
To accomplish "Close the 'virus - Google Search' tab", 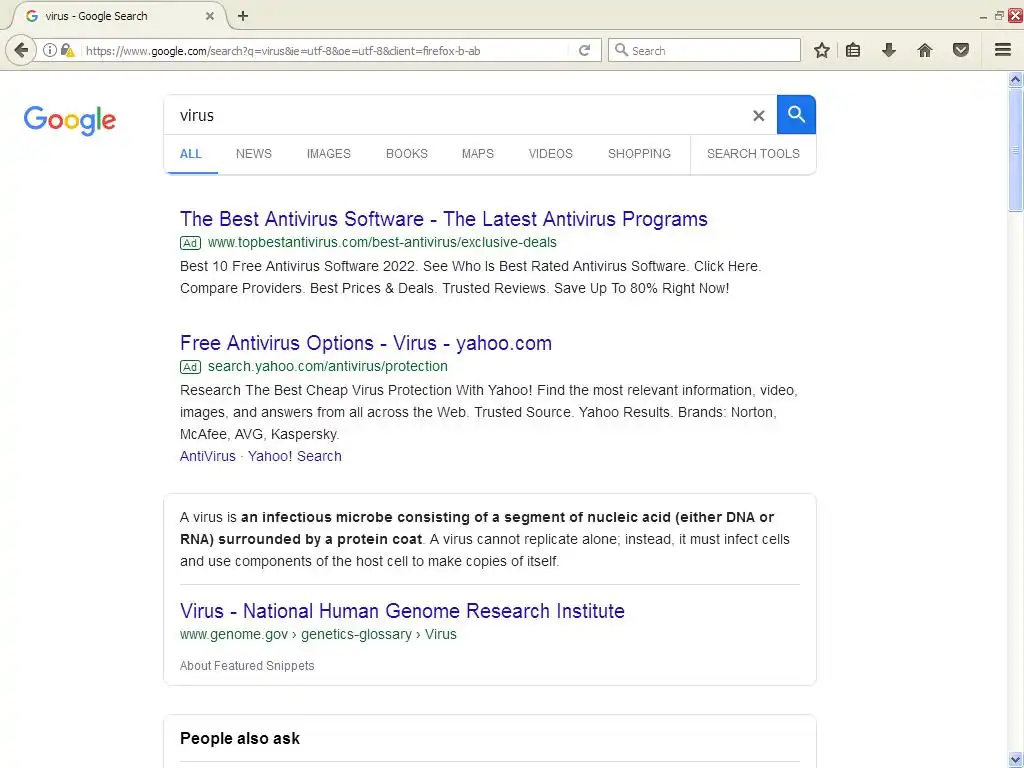I will click(x=210, y=16).
